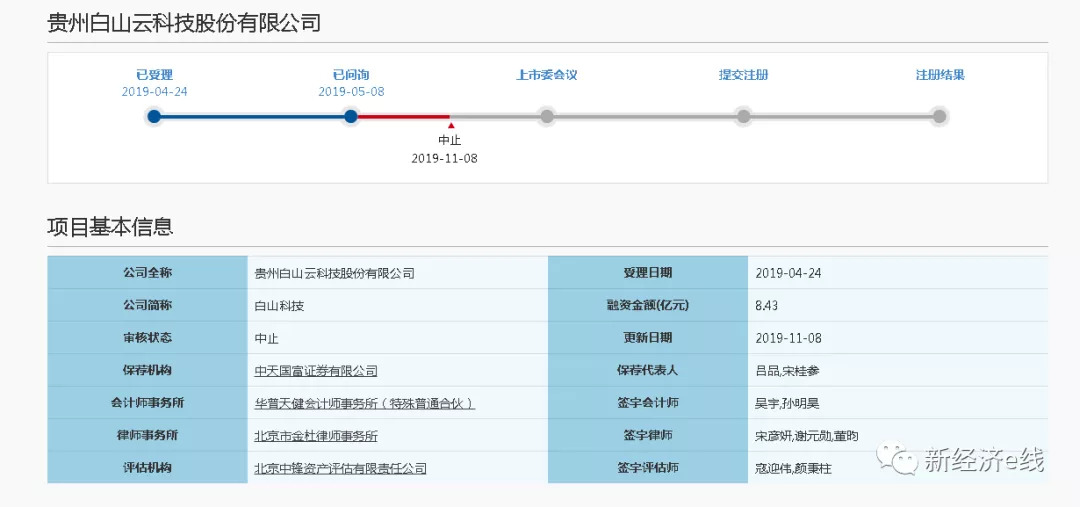Click the 签字律师 header cell

pyautogui.click(x=647, y=435)
